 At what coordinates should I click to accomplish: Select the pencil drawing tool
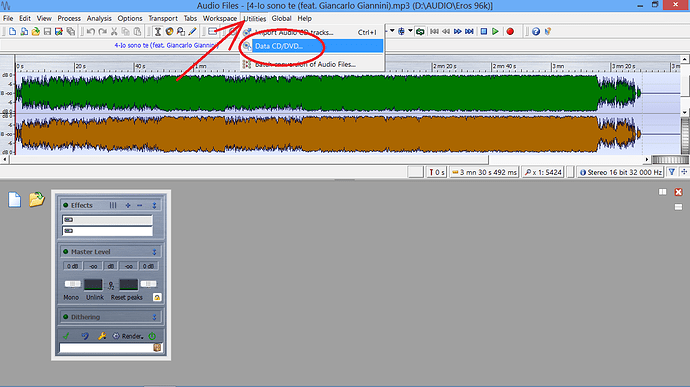coord(192,32)
